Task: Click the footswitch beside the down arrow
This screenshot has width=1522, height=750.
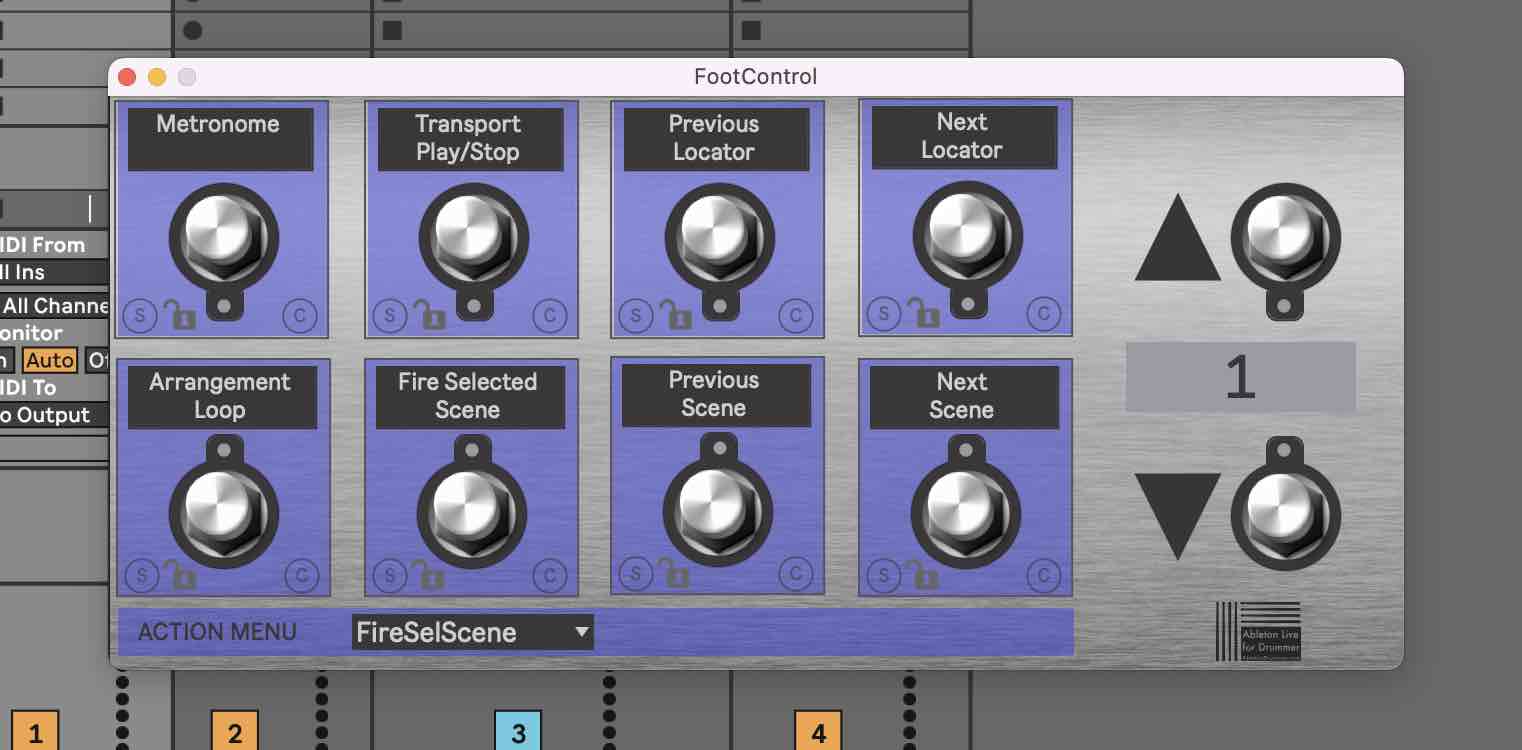Action: tap(1286, 516)
